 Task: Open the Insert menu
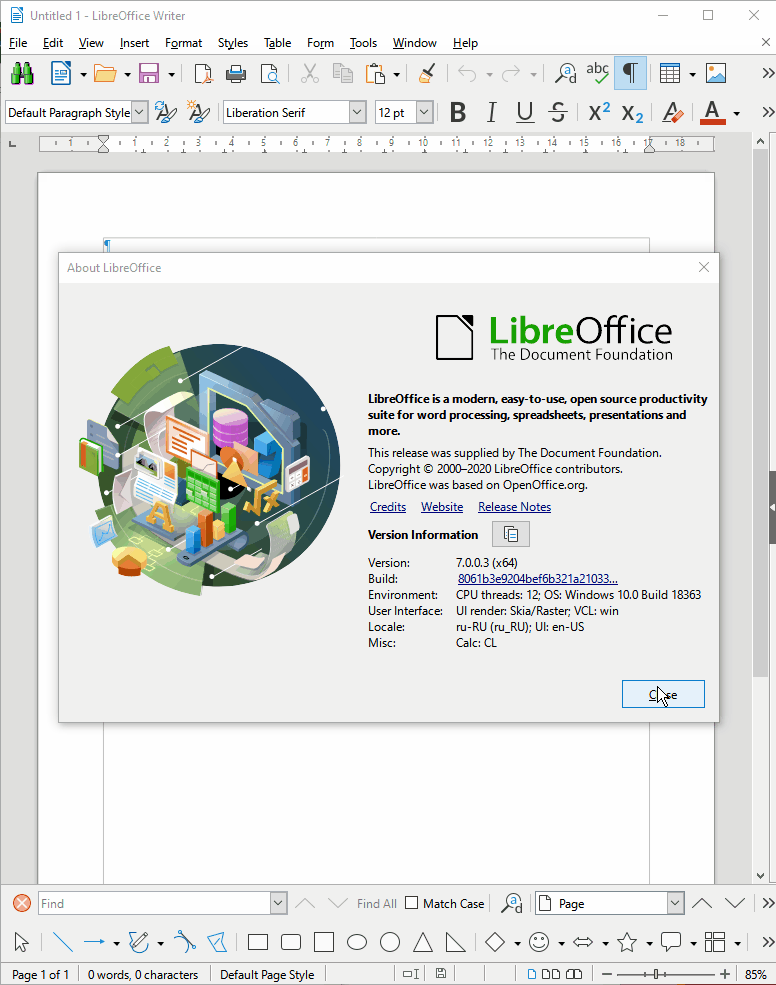134,43
